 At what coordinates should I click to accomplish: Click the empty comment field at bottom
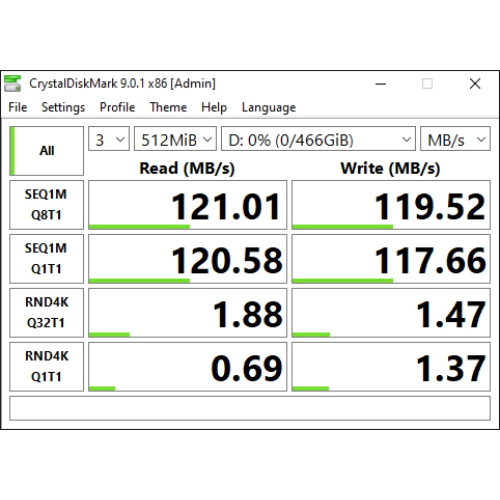pyautogui.click(x=250, y=408)
